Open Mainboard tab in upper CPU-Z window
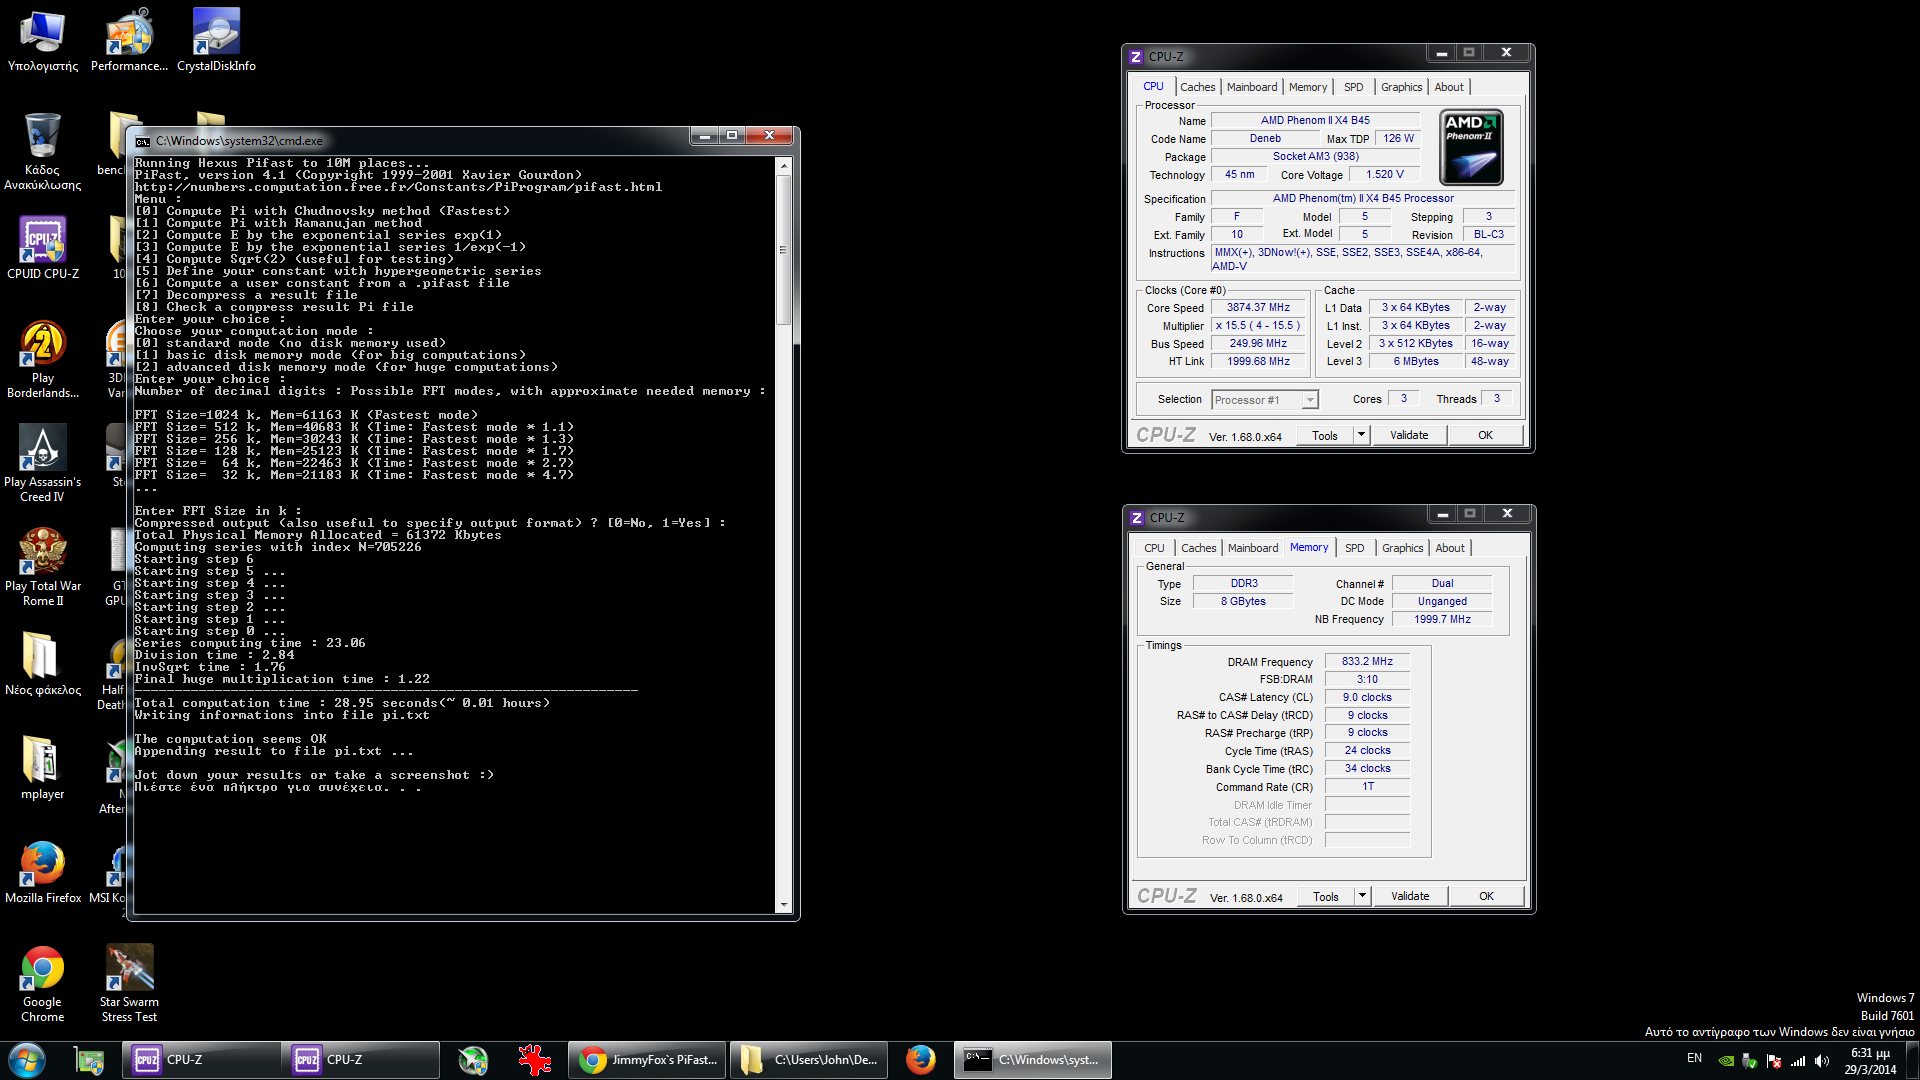 click(1252, 87)
